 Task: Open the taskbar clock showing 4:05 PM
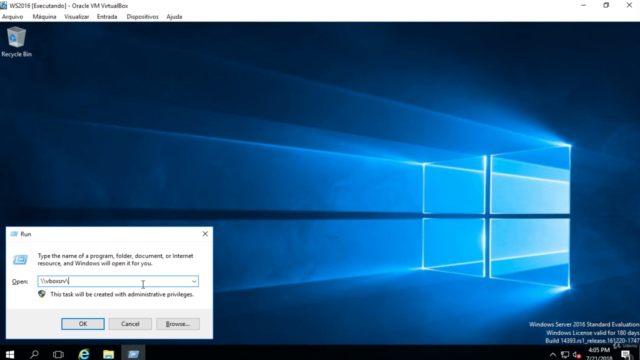(599, 354)
